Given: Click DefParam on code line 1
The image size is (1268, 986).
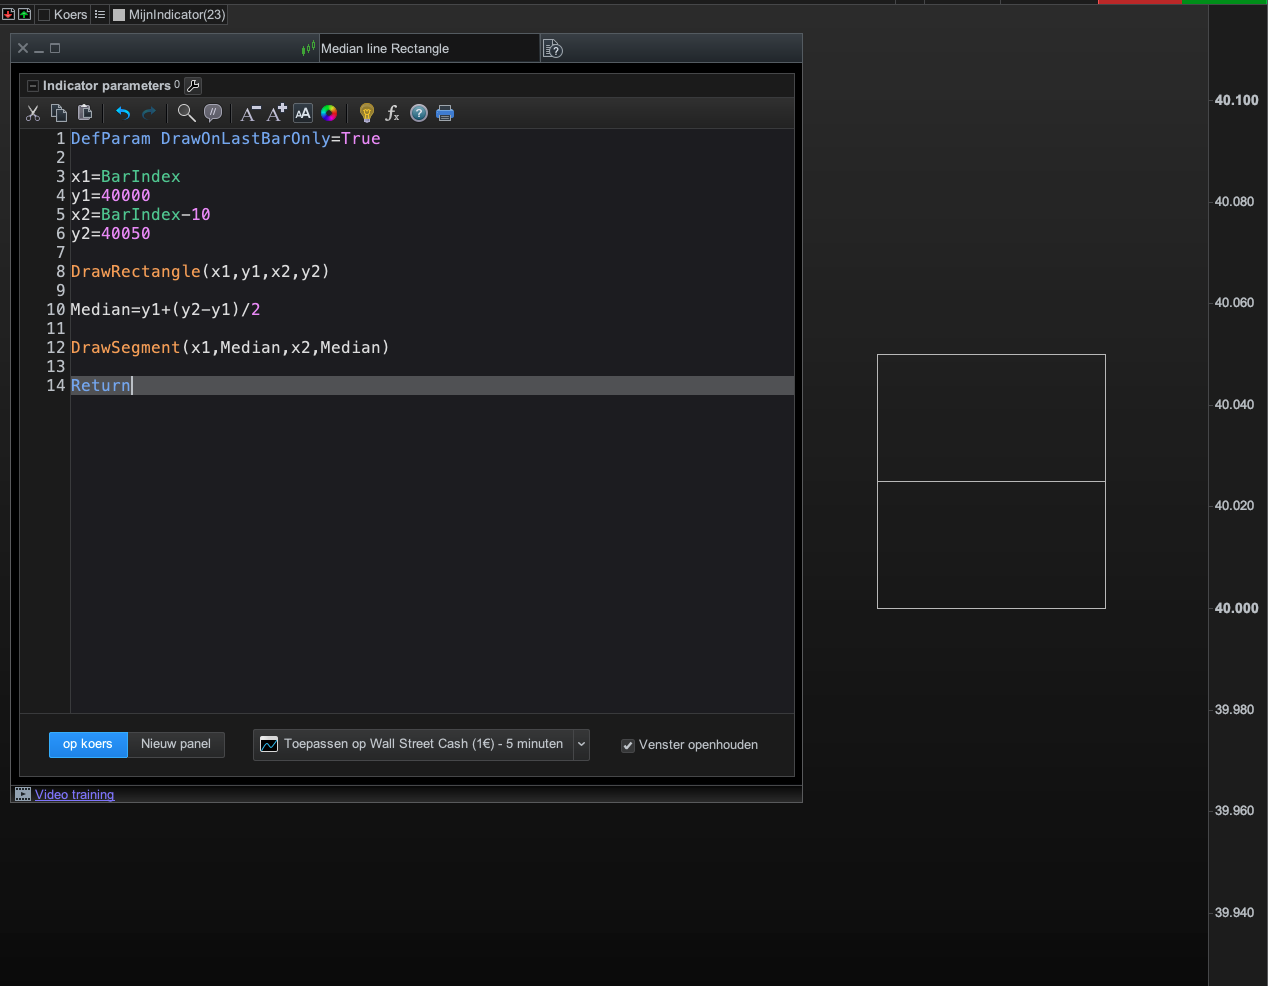Looking at the screenshot, I should (x=111, y=138).
